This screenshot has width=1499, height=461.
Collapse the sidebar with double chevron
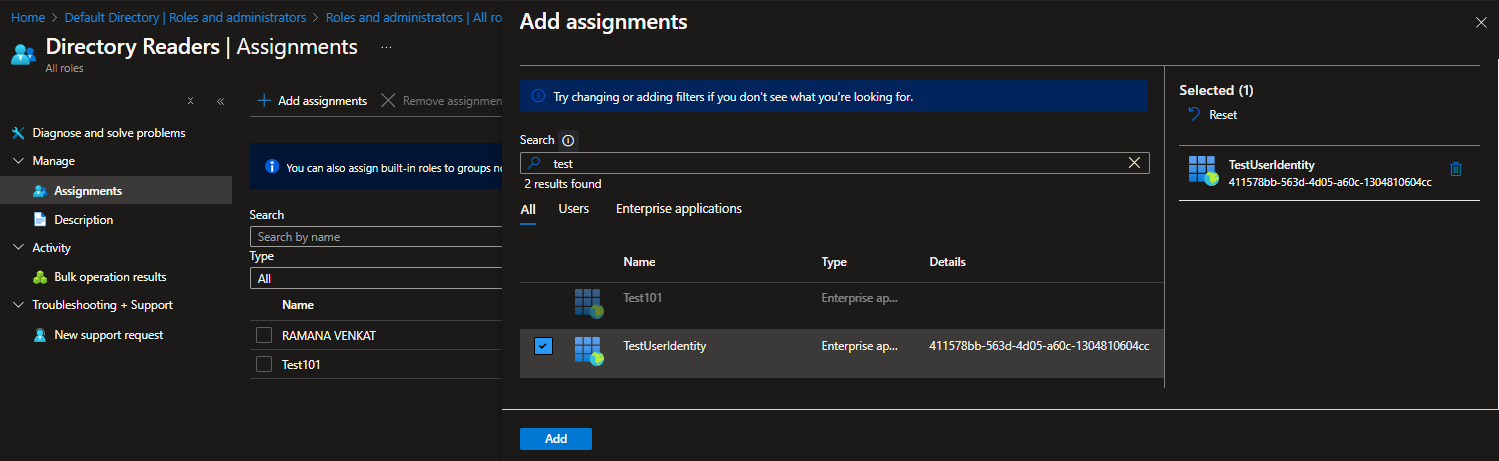[220, 101]
